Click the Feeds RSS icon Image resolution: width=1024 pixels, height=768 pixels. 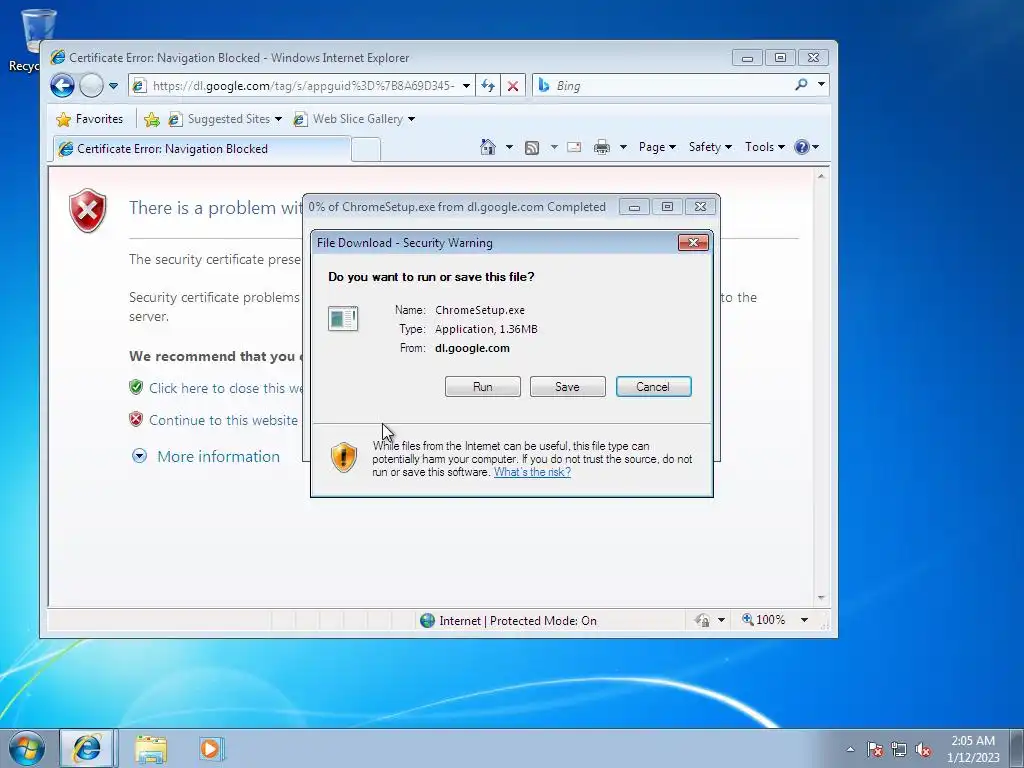pos(532,148)
